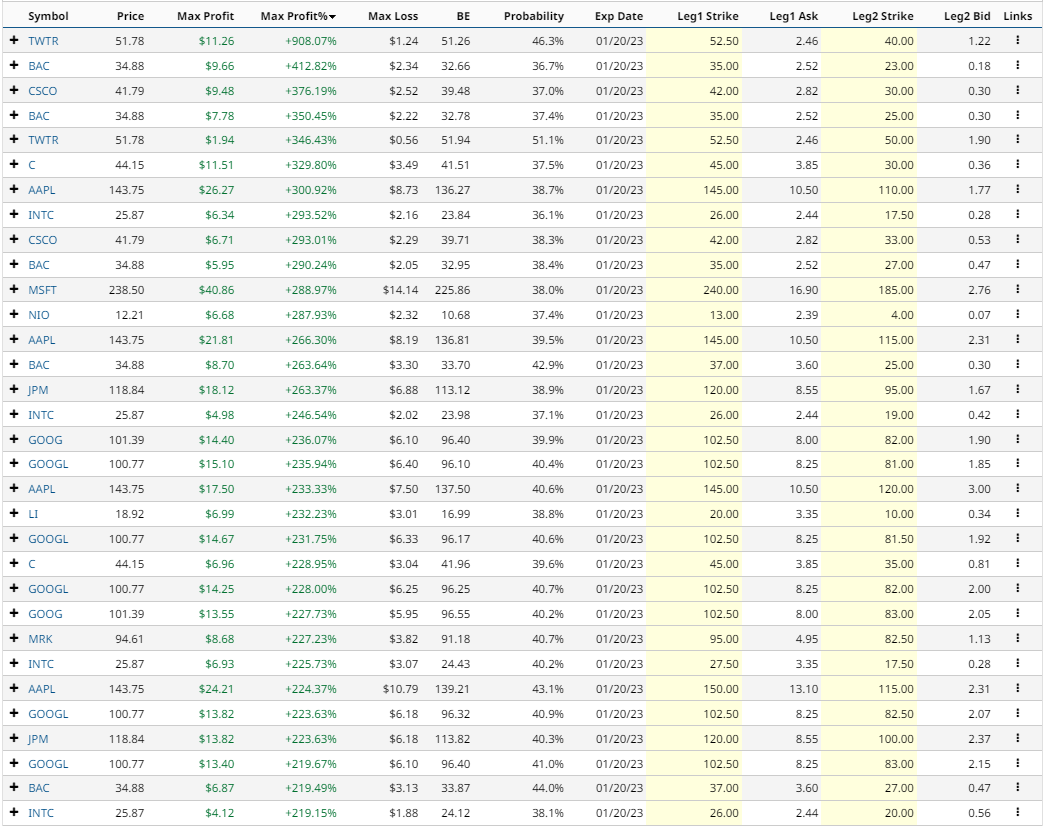Select the 185.00 Leg2 Strike cell
Screen dimensions: 1050x826
(x=896, y=290)
